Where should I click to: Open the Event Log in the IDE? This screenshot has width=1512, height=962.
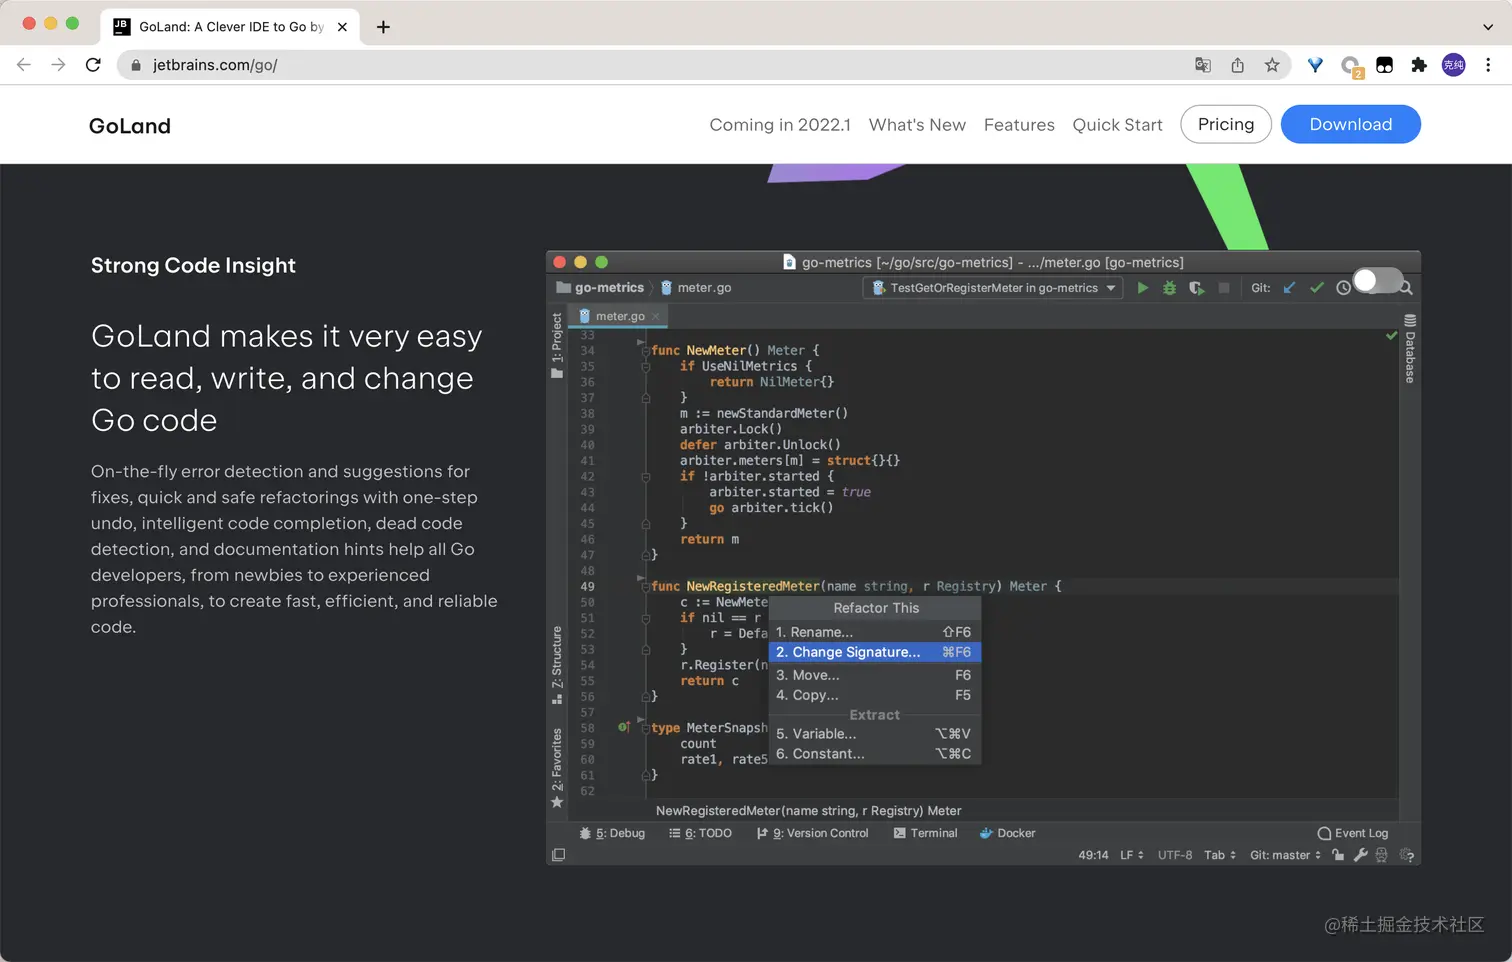pos(1353,833)
